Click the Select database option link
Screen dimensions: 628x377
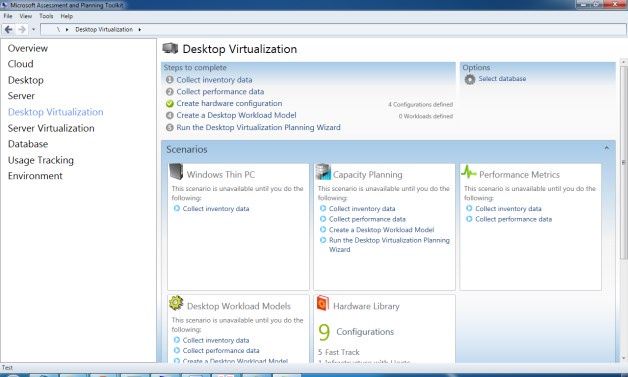point(502,79)
